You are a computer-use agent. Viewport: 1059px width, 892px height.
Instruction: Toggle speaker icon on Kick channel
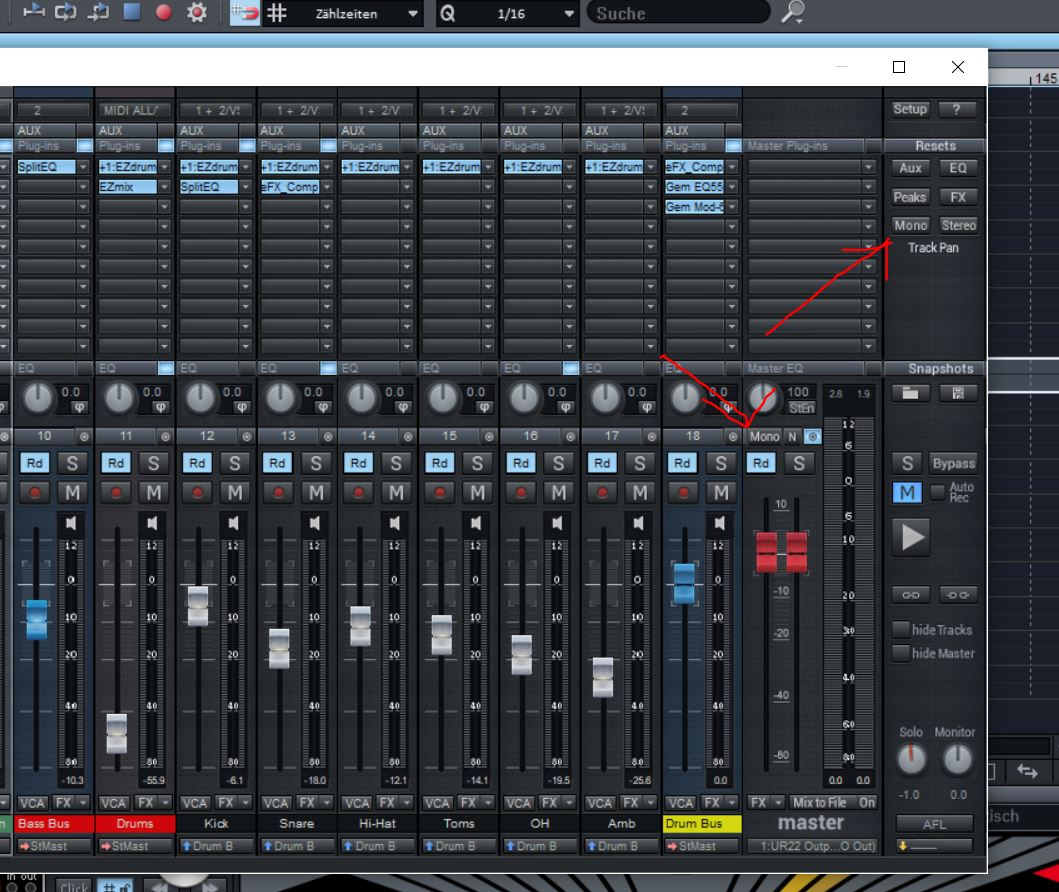click(233, 523)
